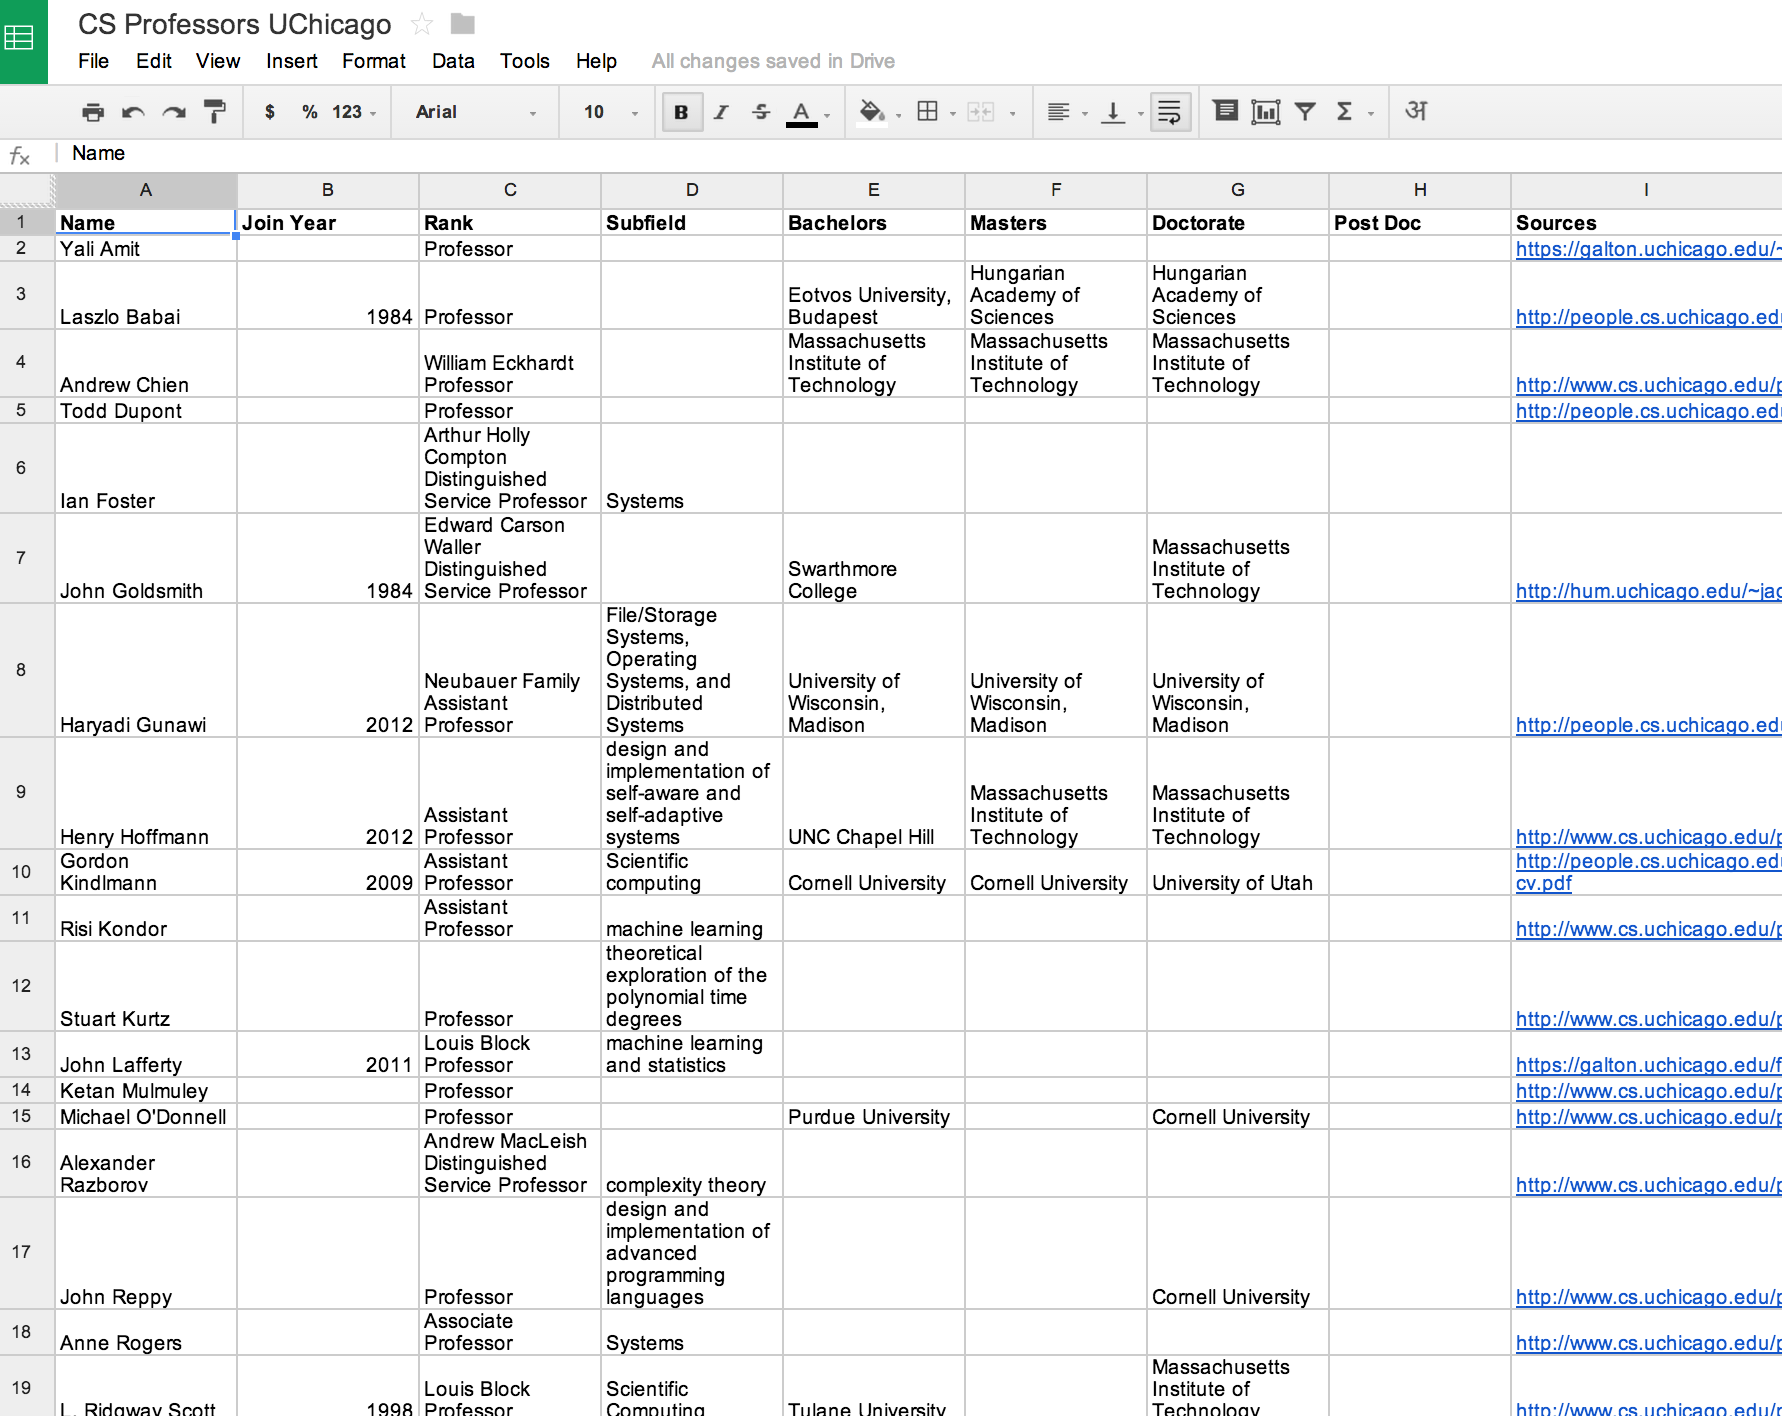
Task: Open the Format menu
Action: pos(374,61)
